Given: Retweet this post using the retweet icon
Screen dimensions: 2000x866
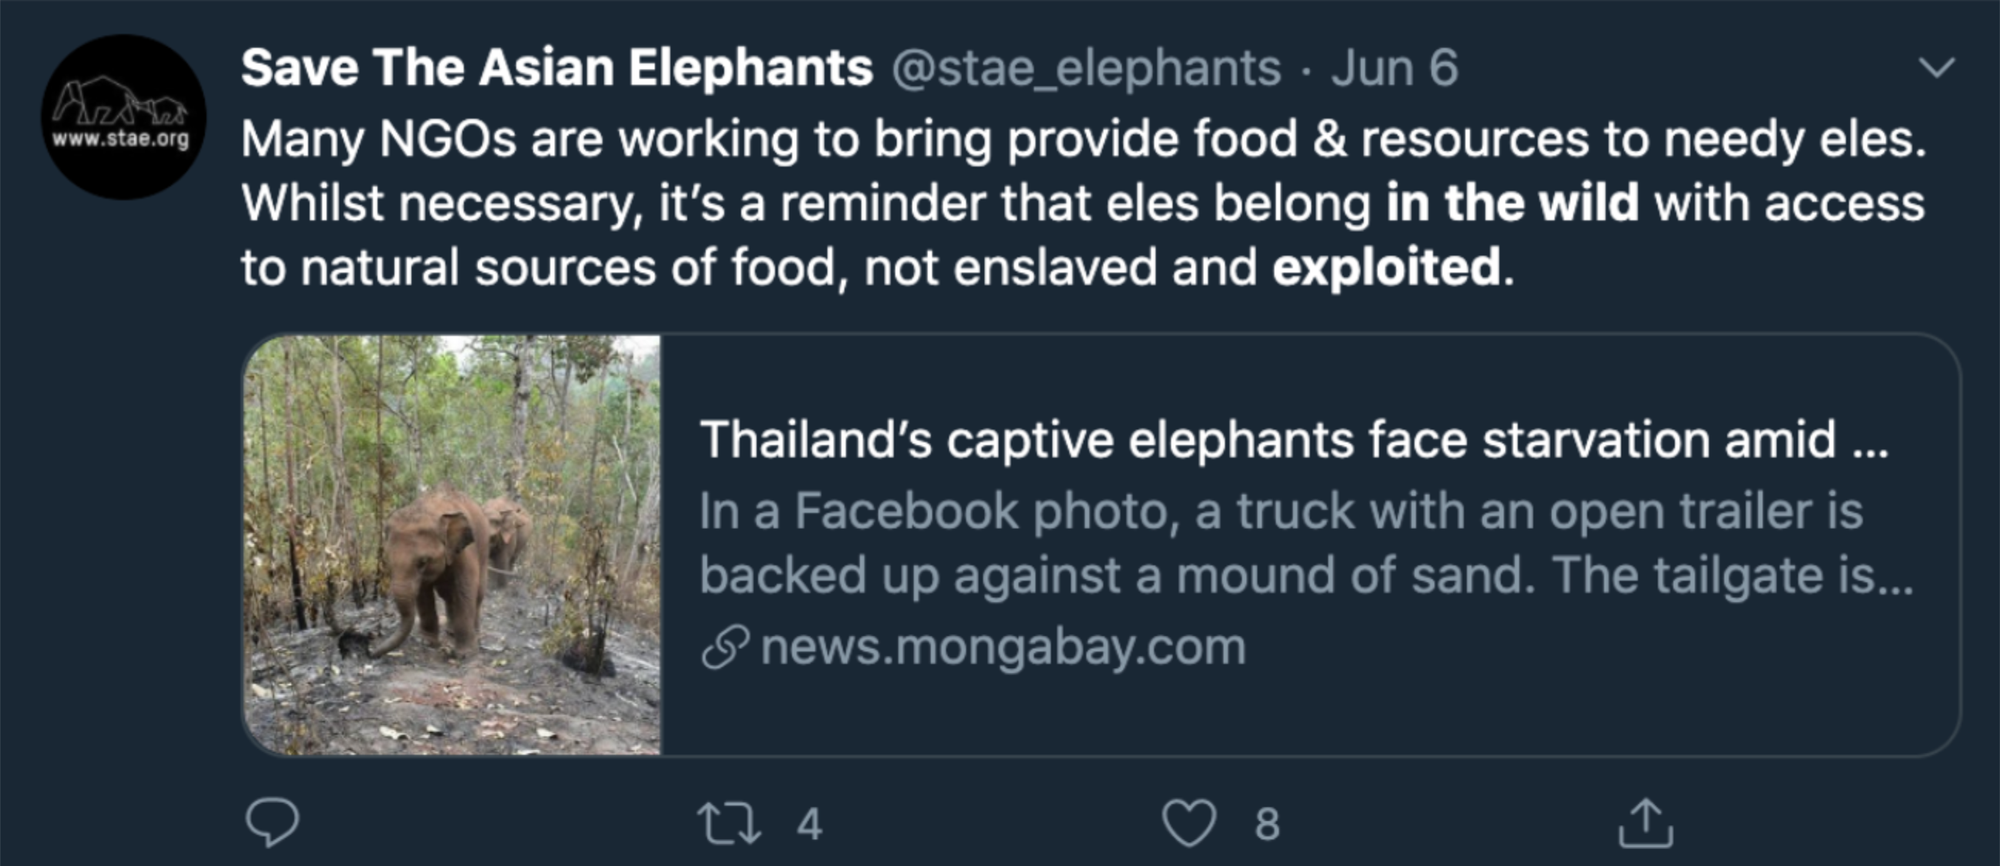Looking at the screenshot, I should (729, 823).
